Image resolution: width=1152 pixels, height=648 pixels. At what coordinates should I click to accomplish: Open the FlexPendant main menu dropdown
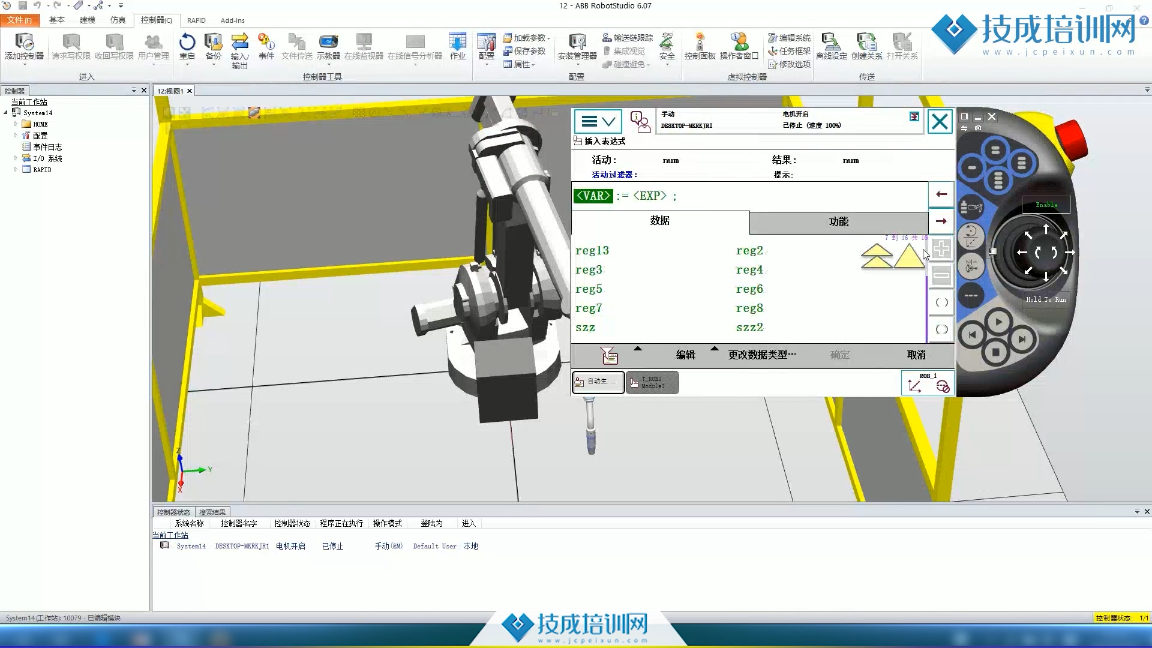598,122
